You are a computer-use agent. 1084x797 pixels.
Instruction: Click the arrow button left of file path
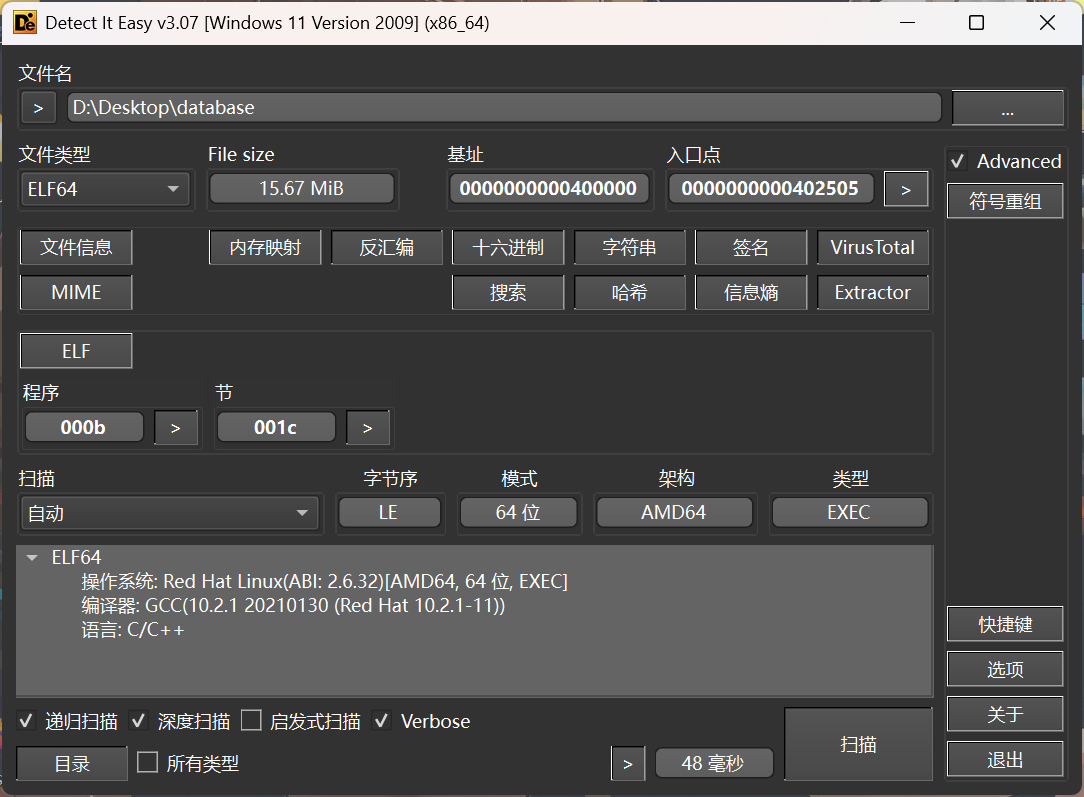click(38, 108)
